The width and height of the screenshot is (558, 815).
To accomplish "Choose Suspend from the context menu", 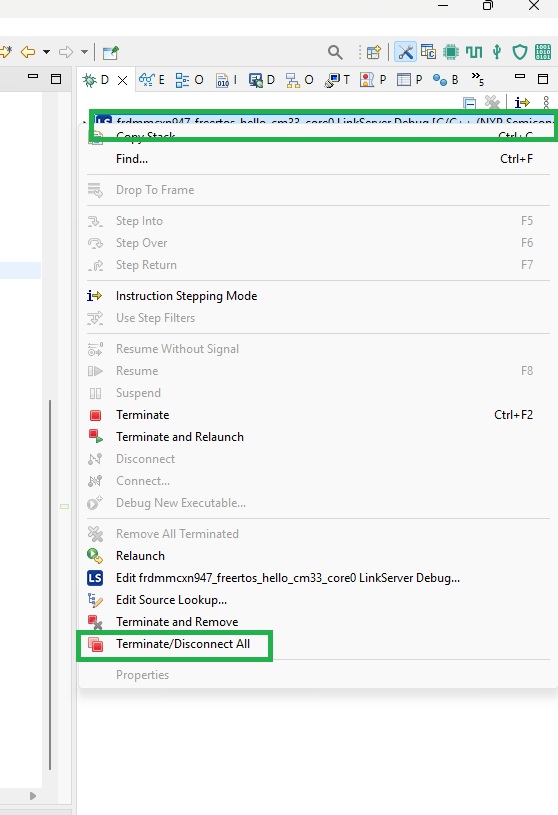I will 318,393.
